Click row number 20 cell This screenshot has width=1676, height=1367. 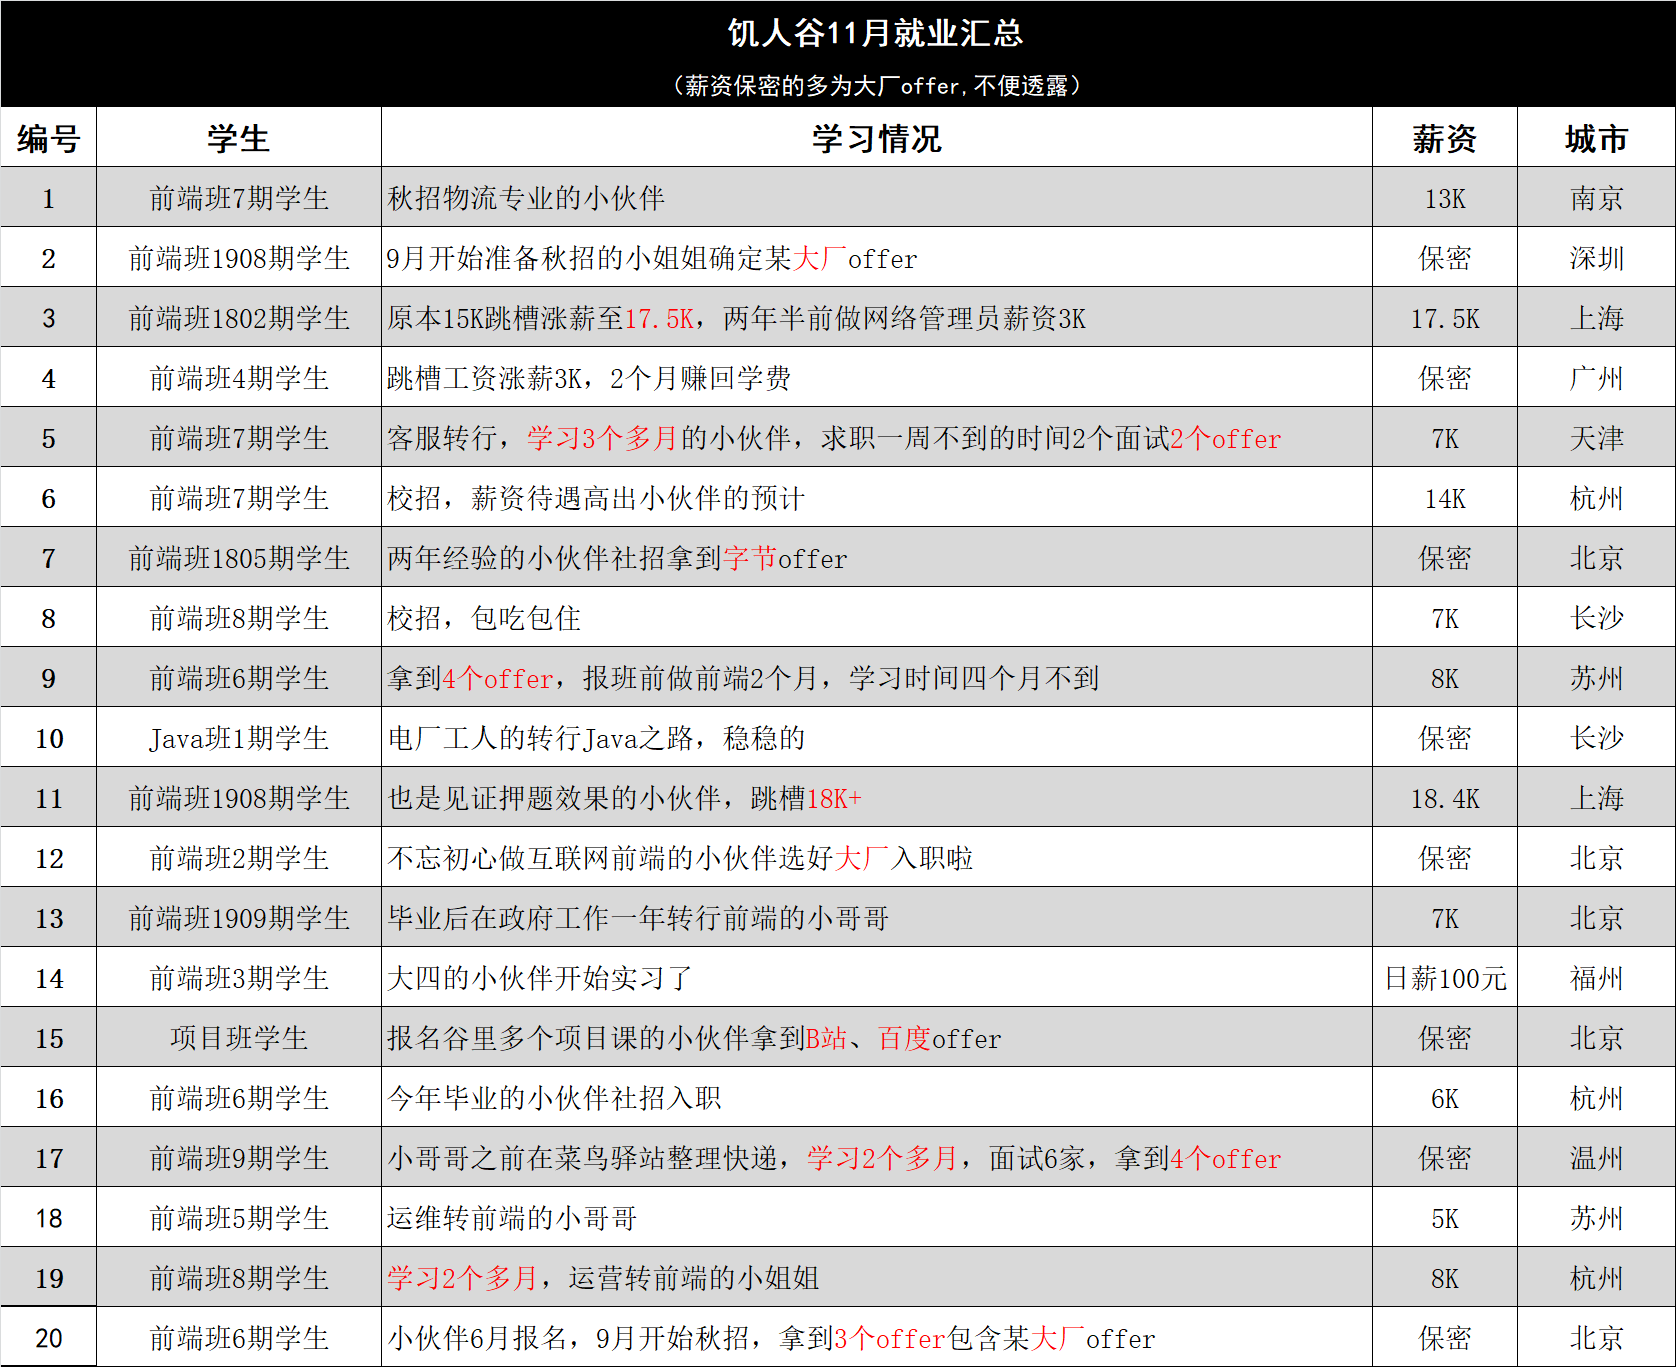coord(48,1338)
